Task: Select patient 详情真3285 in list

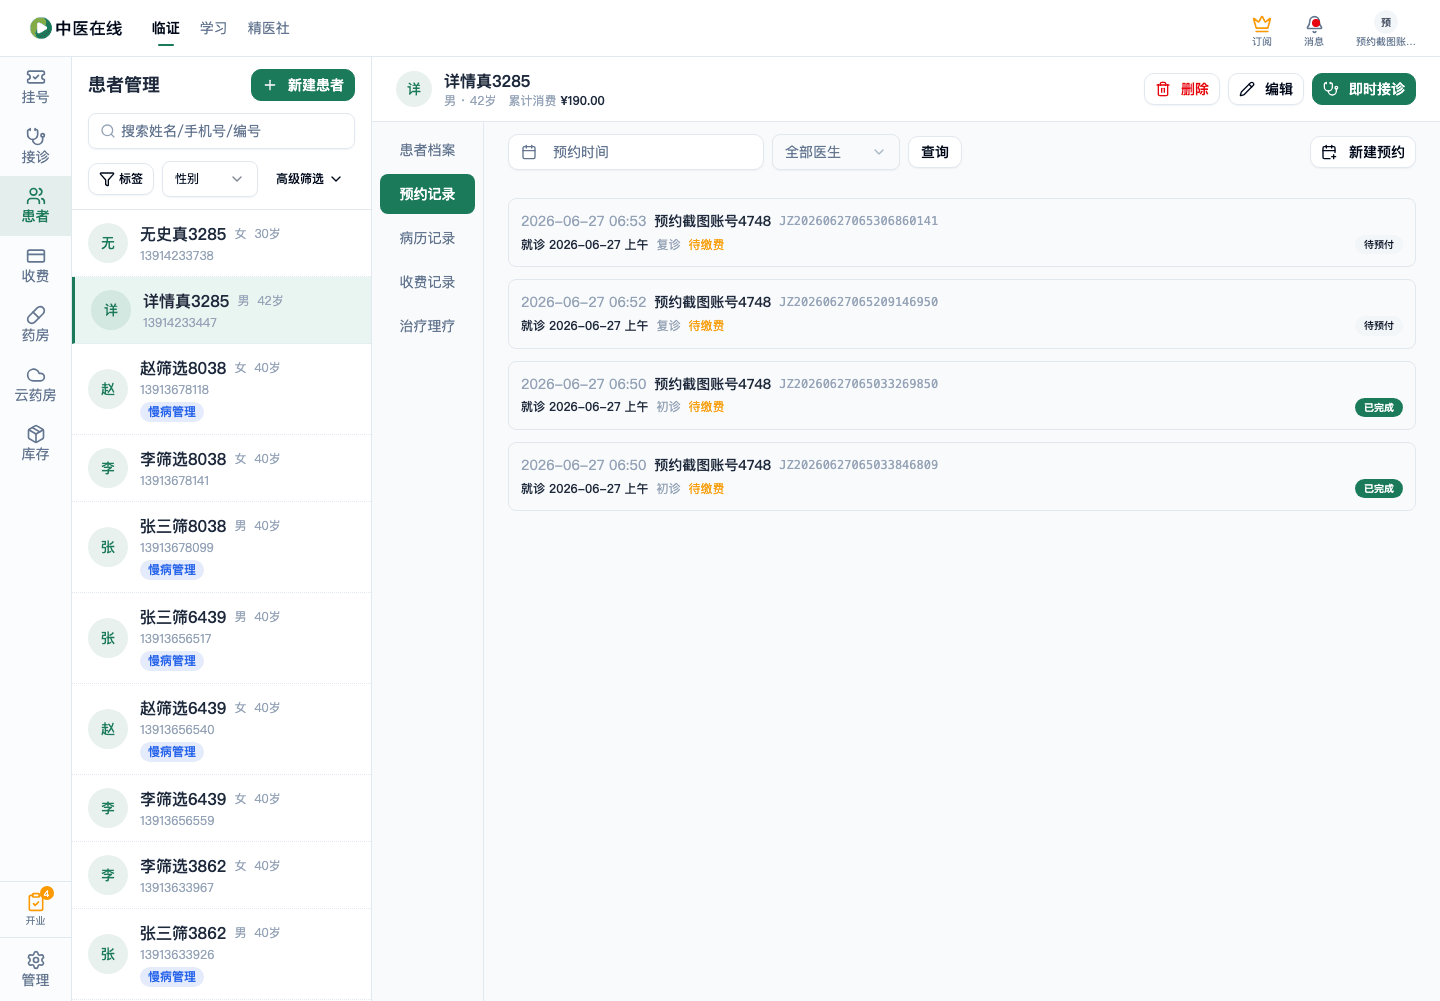Action: 222,310
